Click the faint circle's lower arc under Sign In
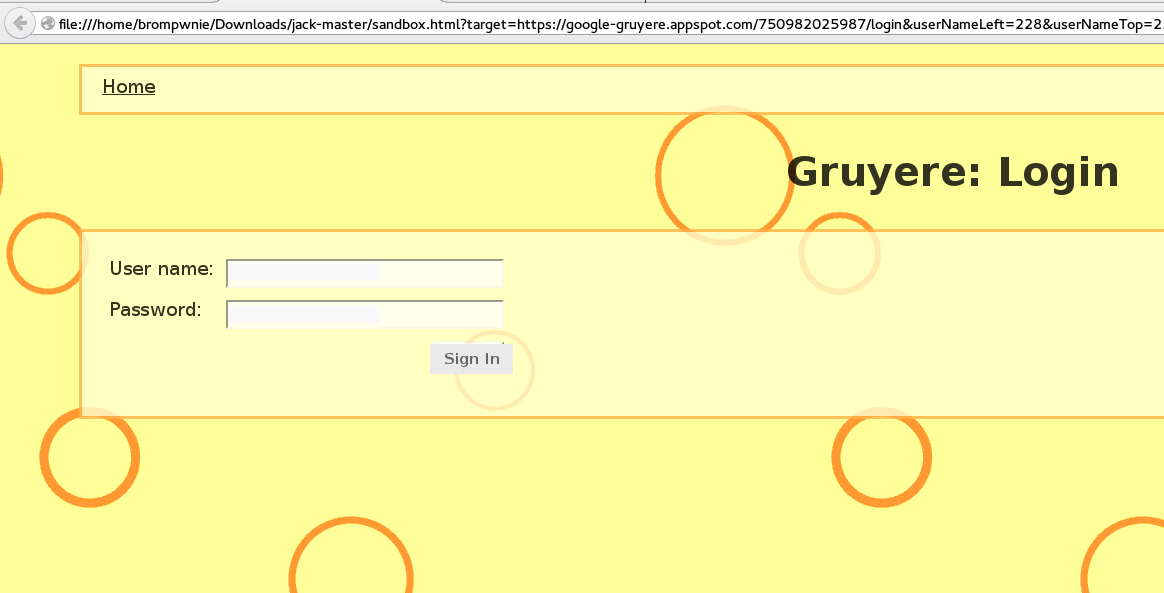Viewport: 1164px width, 593px height. [x=494, y=406]
